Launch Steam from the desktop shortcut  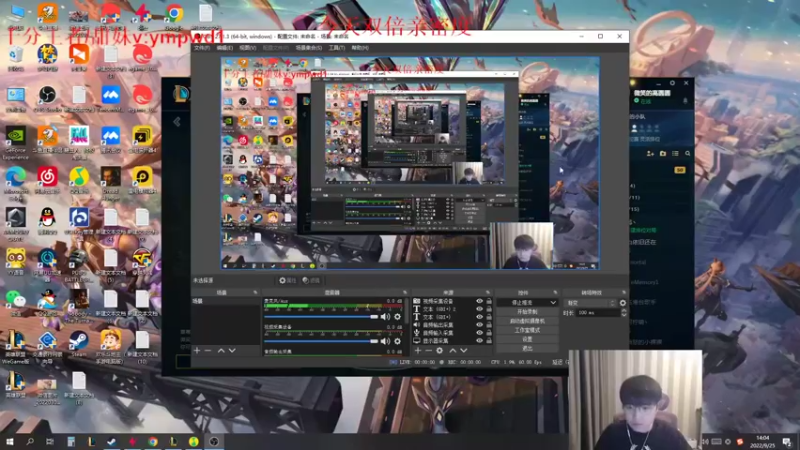click(x=79, y=343)
